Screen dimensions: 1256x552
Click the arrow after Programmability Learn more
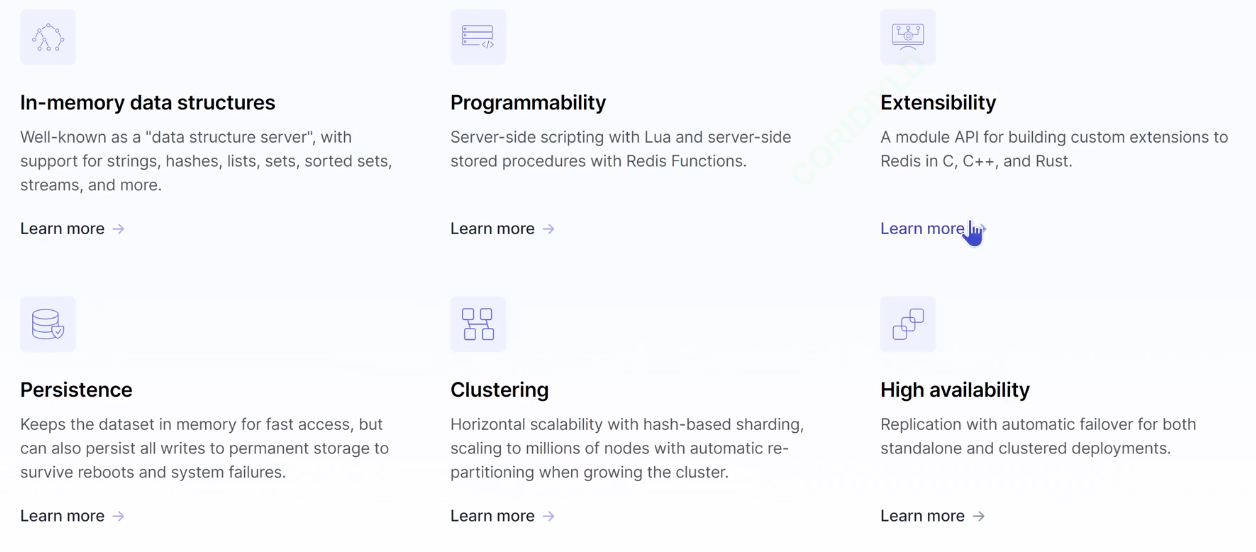coord(548,229)
